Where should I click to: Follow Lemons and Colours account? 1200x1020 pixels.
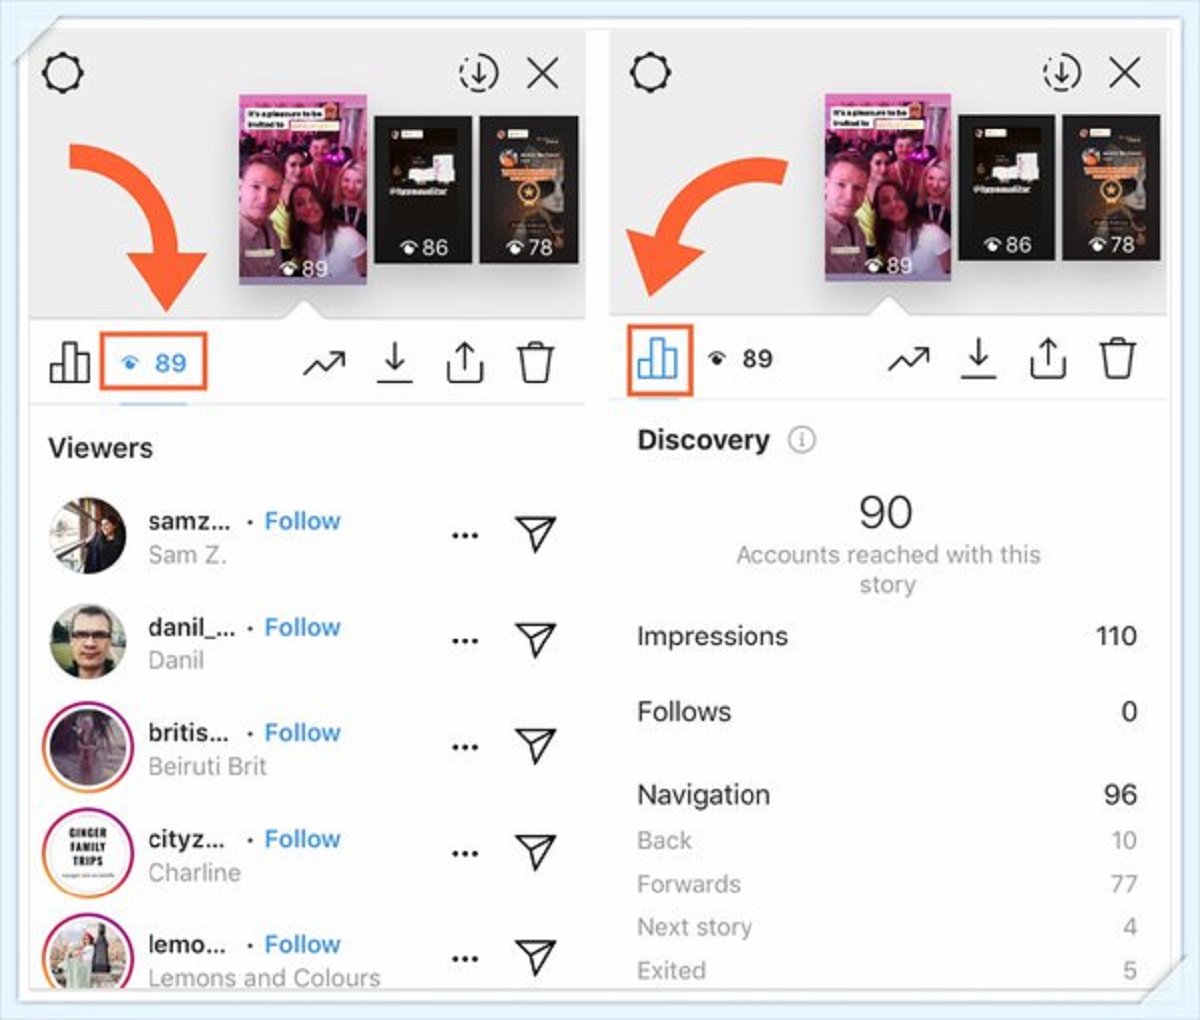tap(302, 944)
